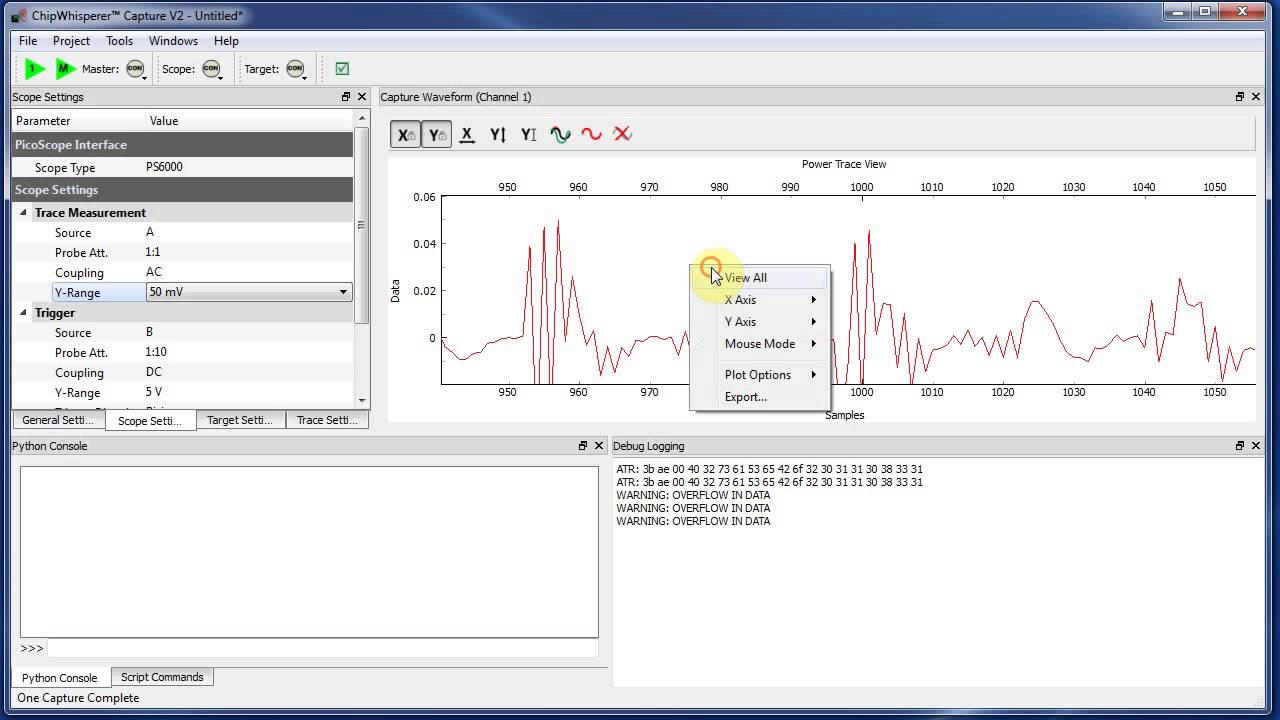Click the Python console input line
1280x720 pixels.
[x=322, y=648]
